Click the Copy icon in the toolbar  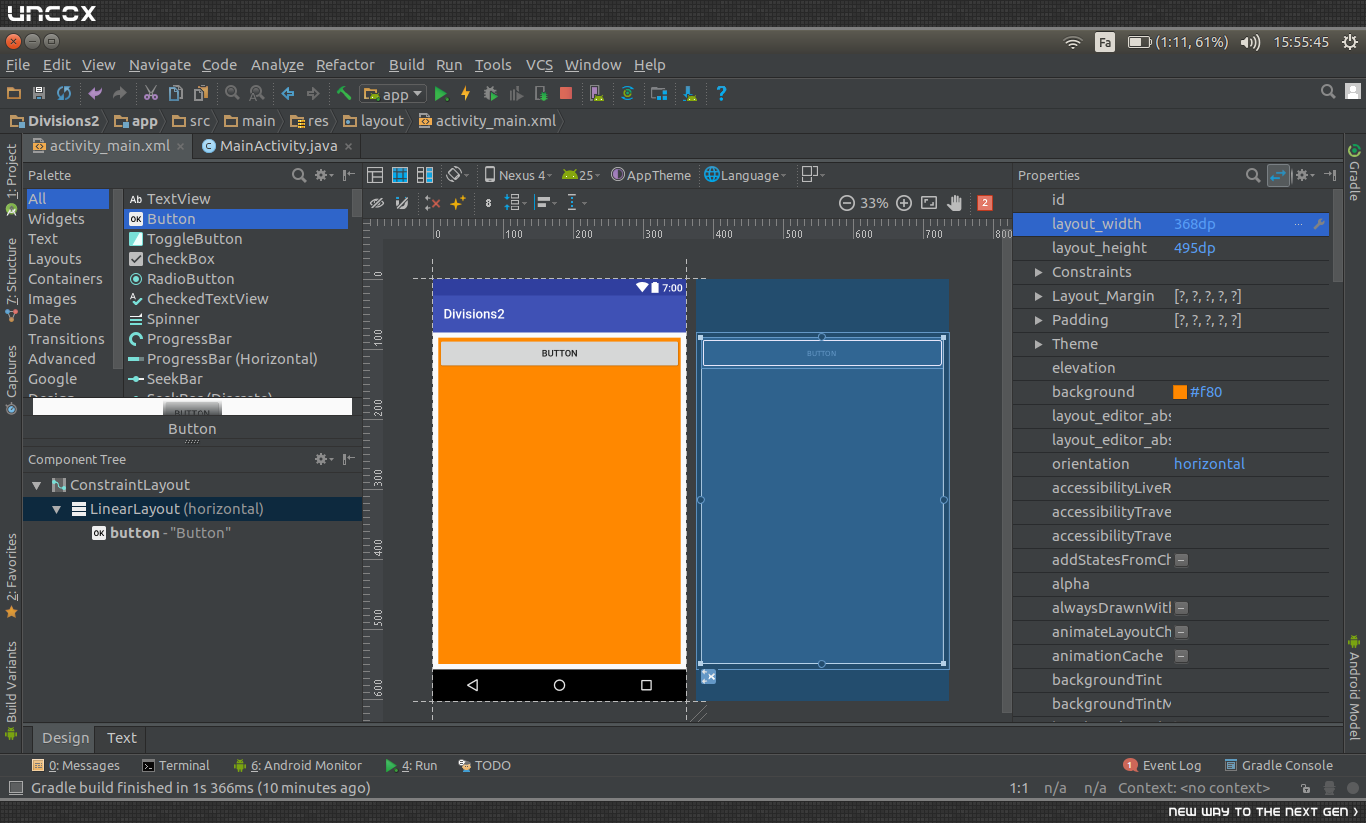[176, 93]
